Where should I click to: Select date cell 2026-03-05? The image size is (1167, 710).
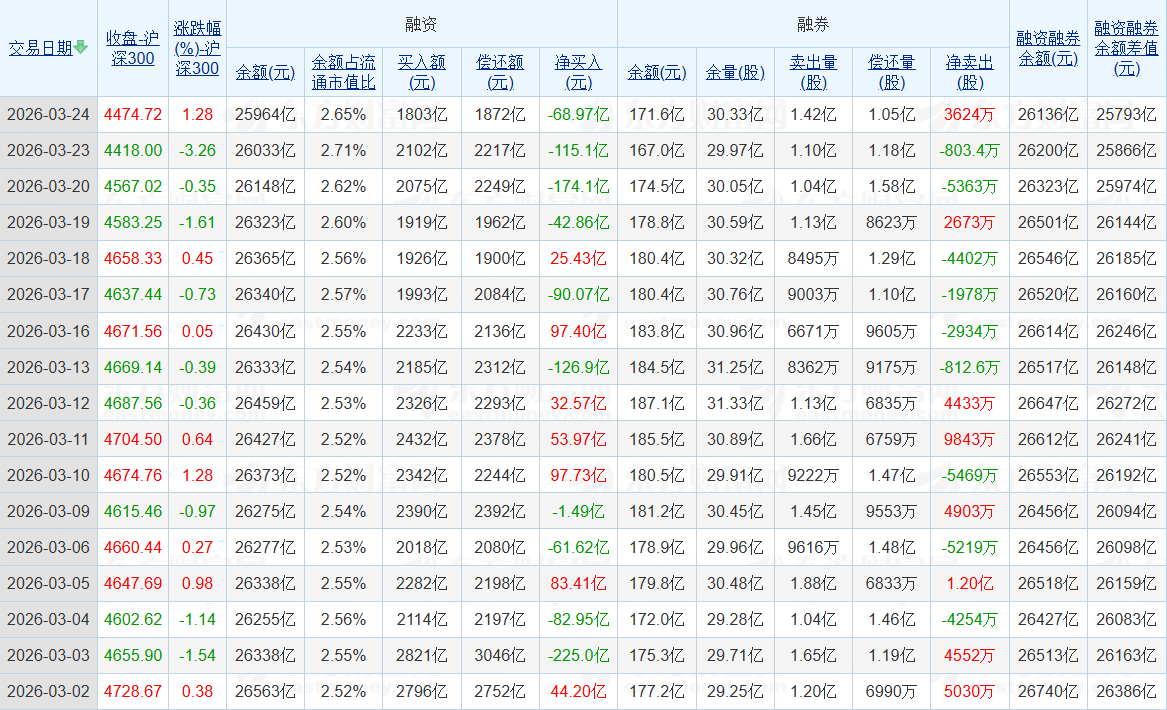pyautogui.click(x=48, y=583)
